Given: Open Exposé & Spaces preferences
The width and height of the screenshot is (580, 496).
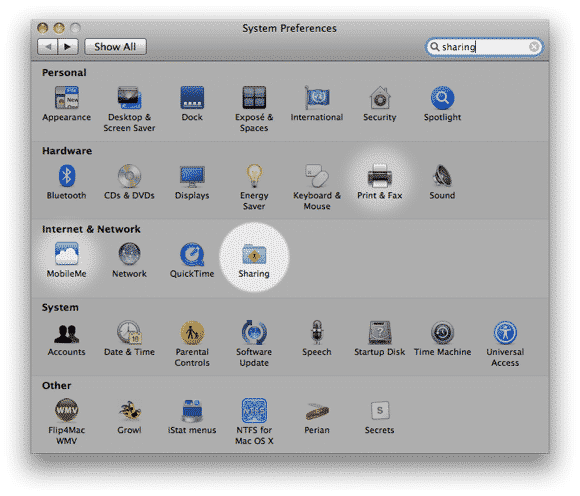Looking at the screenshot, I should (254, 109).
